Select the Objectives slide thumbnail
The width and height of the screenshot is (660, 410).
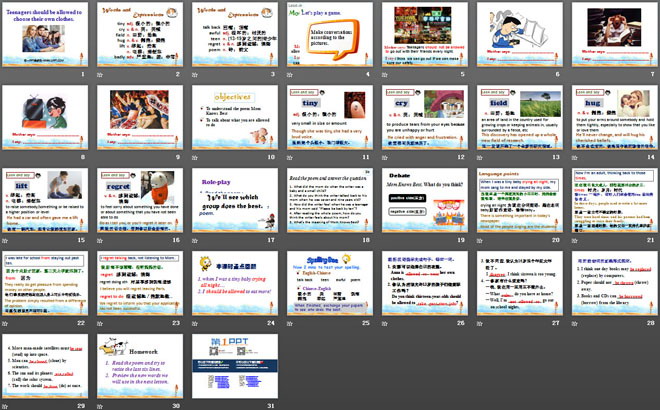[232, 116]
